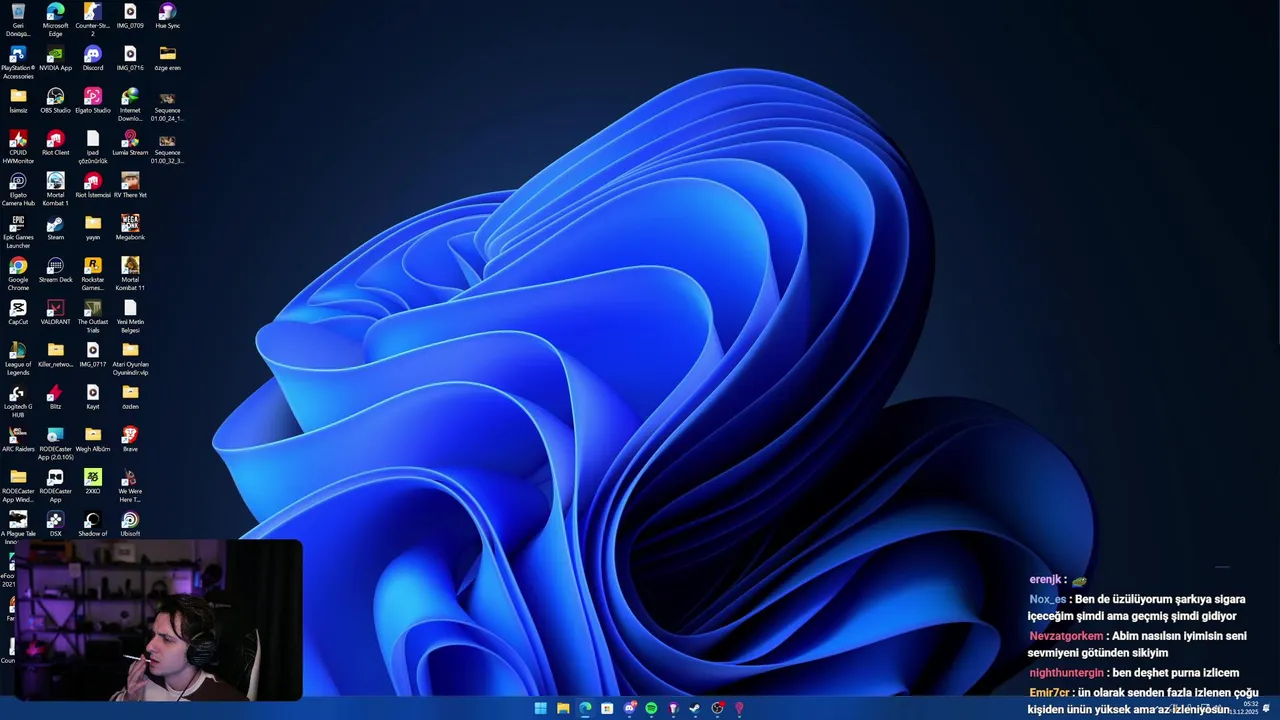Open the Windows Start menu
This screenshot has height=720, width=1280.
click(x=540, y=708)
